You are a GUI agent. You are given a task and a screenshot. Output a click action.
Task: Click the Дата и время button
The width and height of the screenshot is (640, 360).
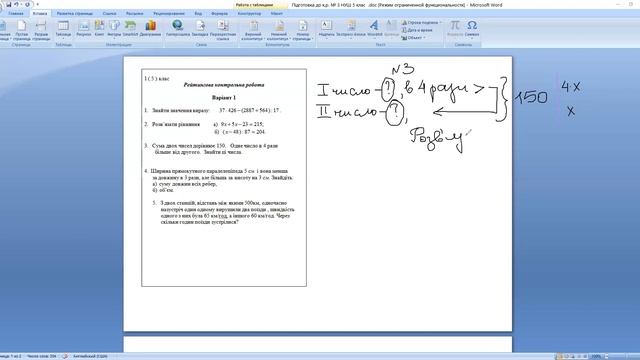pyautogui.click(x=417, y=30)
